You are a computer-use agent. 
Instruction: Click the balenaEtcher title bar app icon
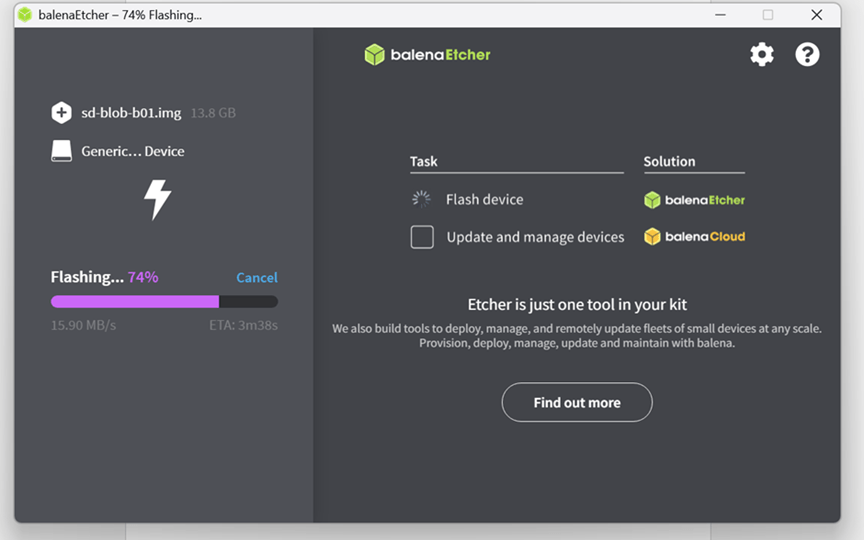click(x=25, y=15)
